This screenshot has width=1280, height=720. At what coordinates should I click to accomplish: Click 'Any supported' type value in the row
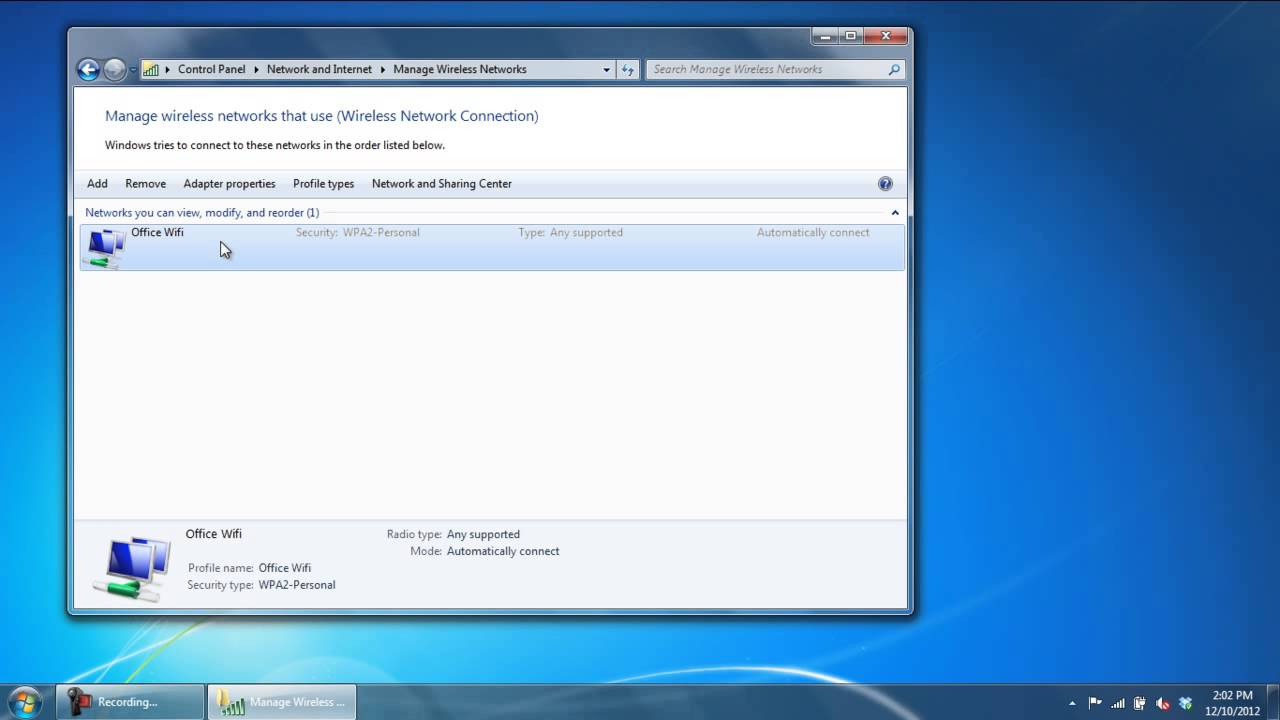586,233
